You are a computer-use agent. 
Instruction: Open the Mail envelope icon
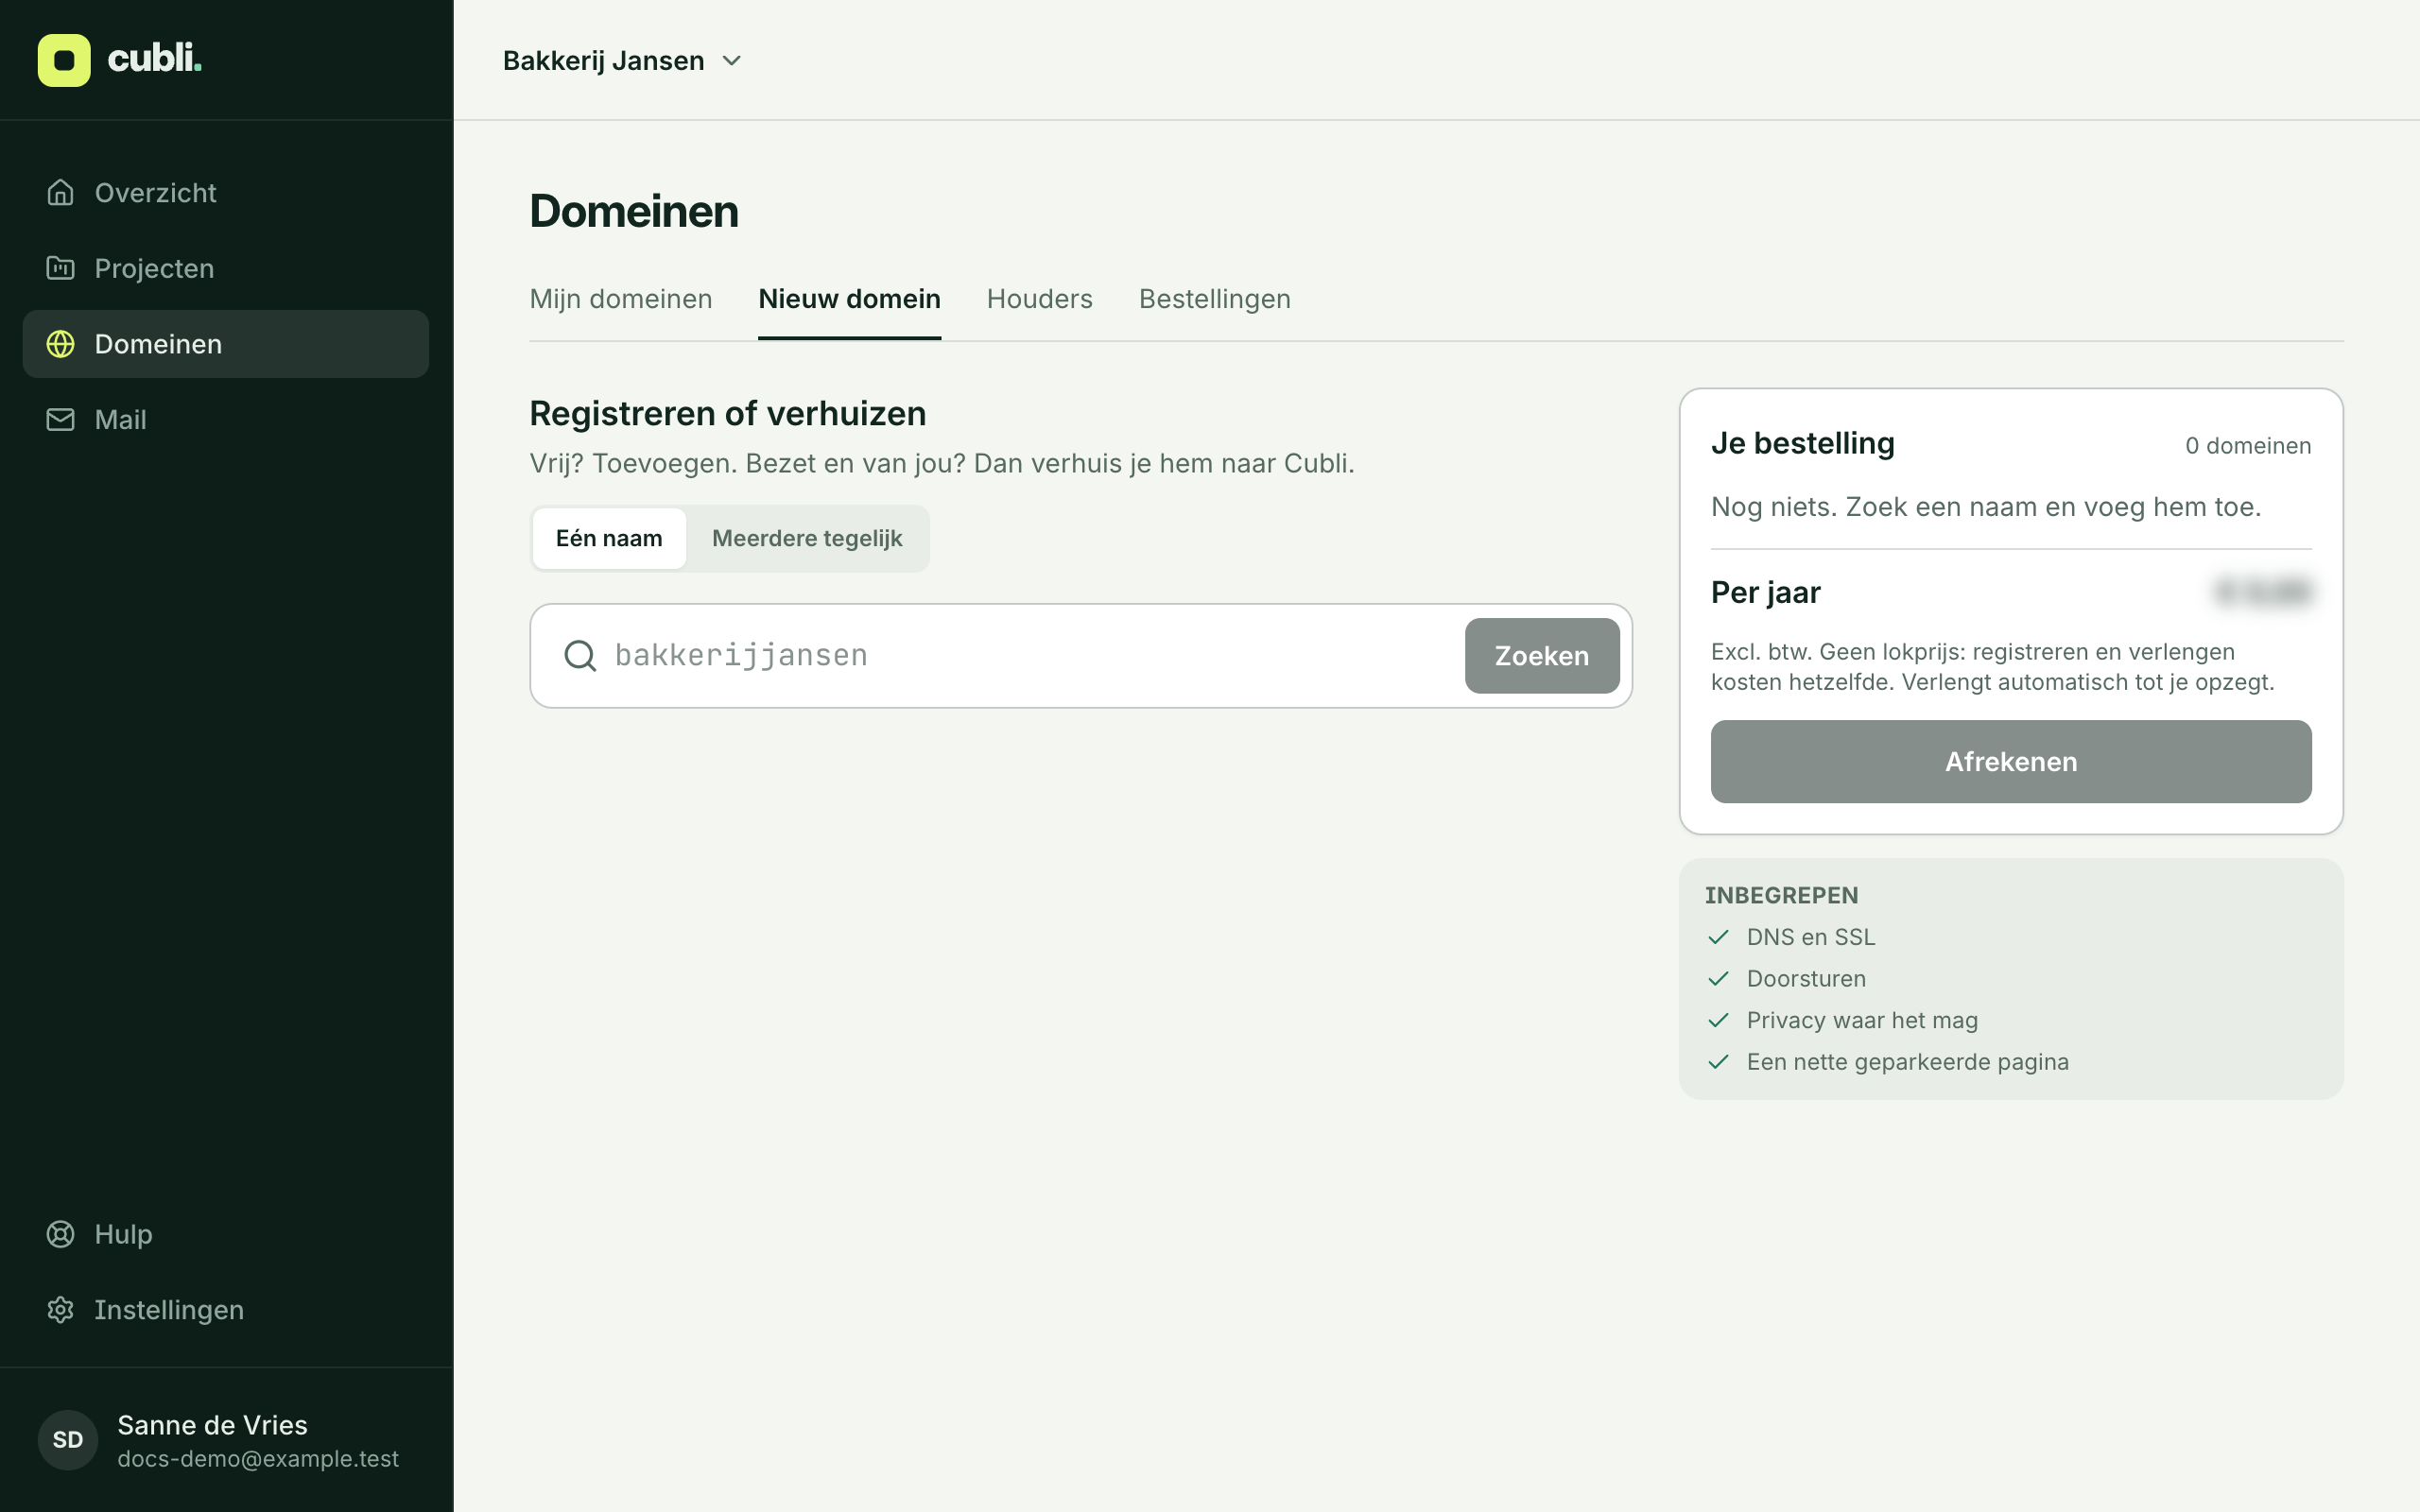coord(60,419)
